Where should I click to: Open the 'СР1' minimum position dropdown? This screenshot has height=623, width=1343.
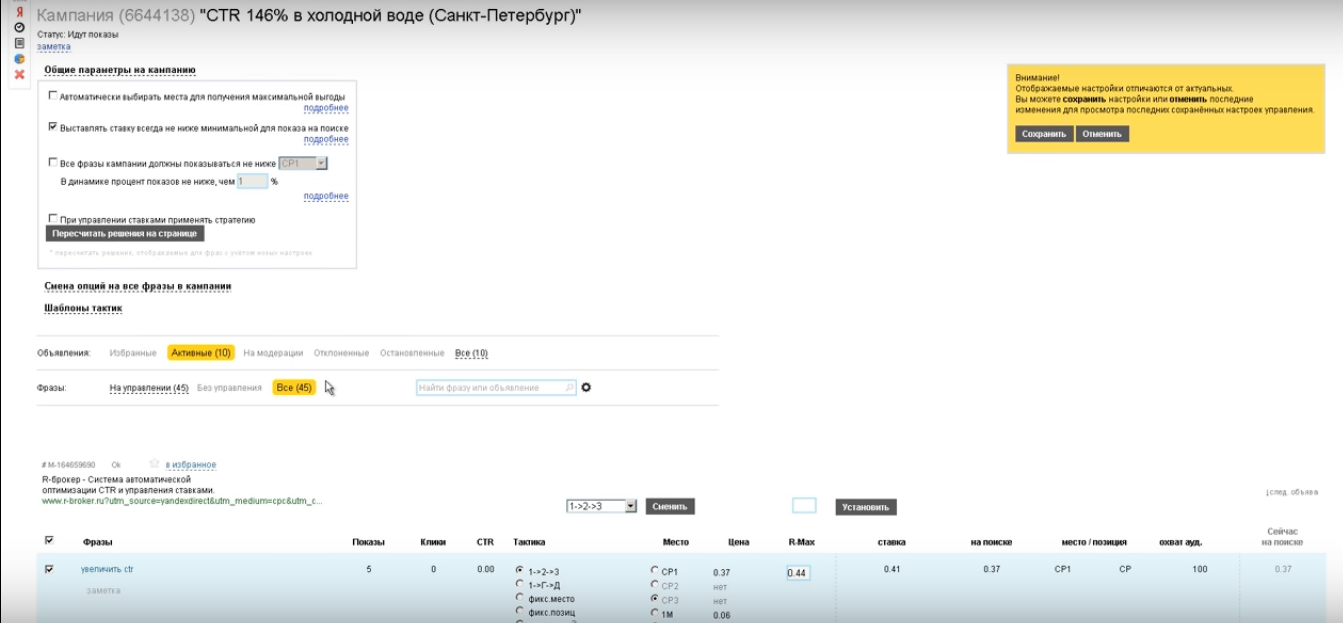[304, 163]
